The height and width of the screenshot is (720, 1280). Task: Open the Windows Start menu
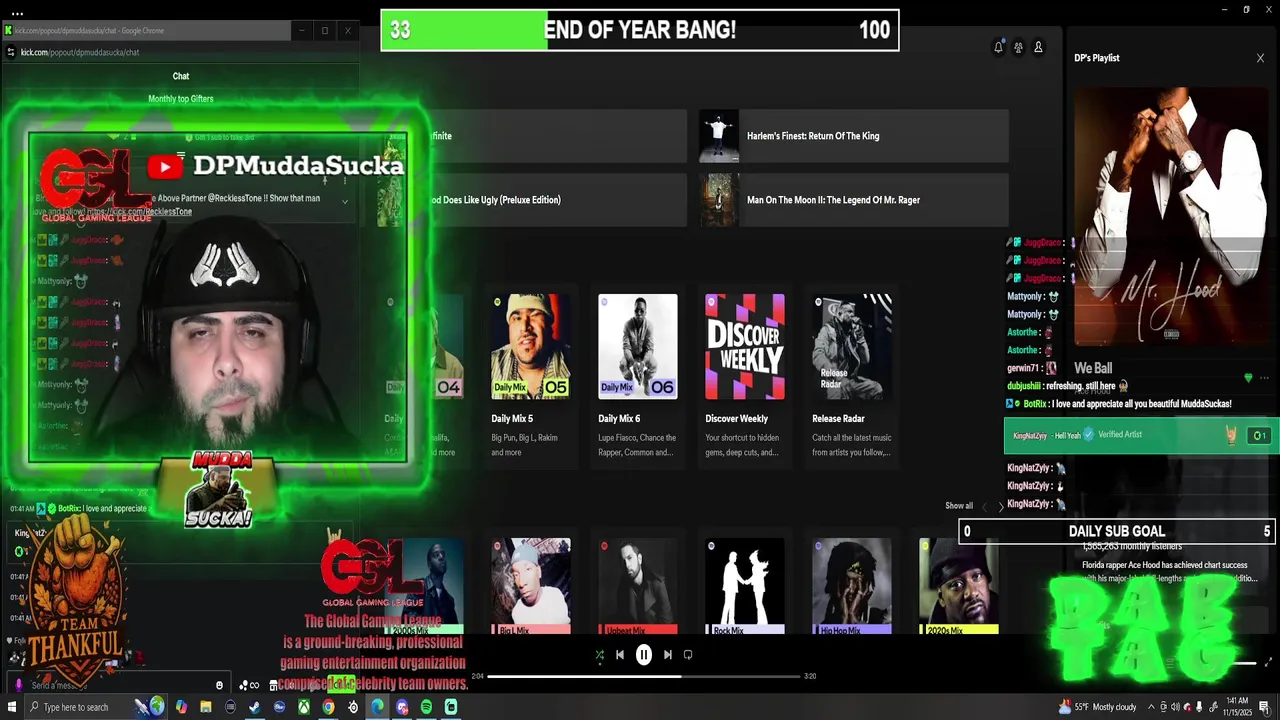coord(11,707)
